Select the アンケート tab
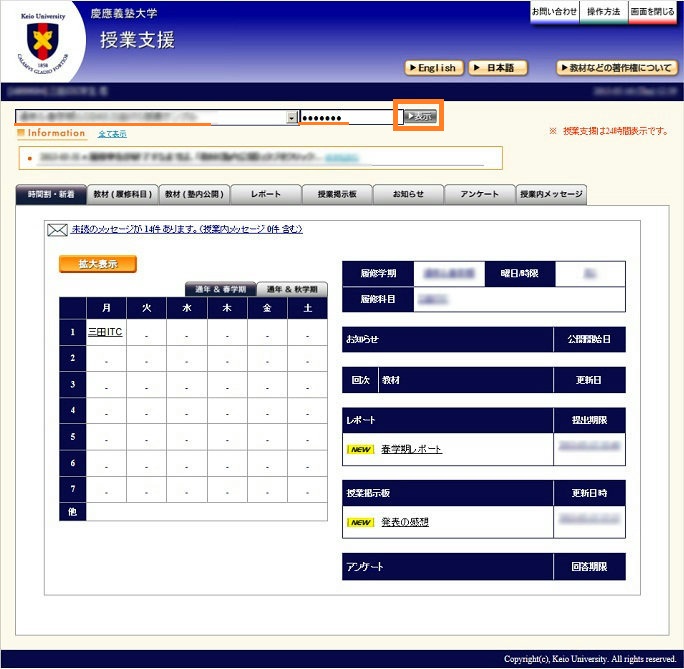 (480, 194)
